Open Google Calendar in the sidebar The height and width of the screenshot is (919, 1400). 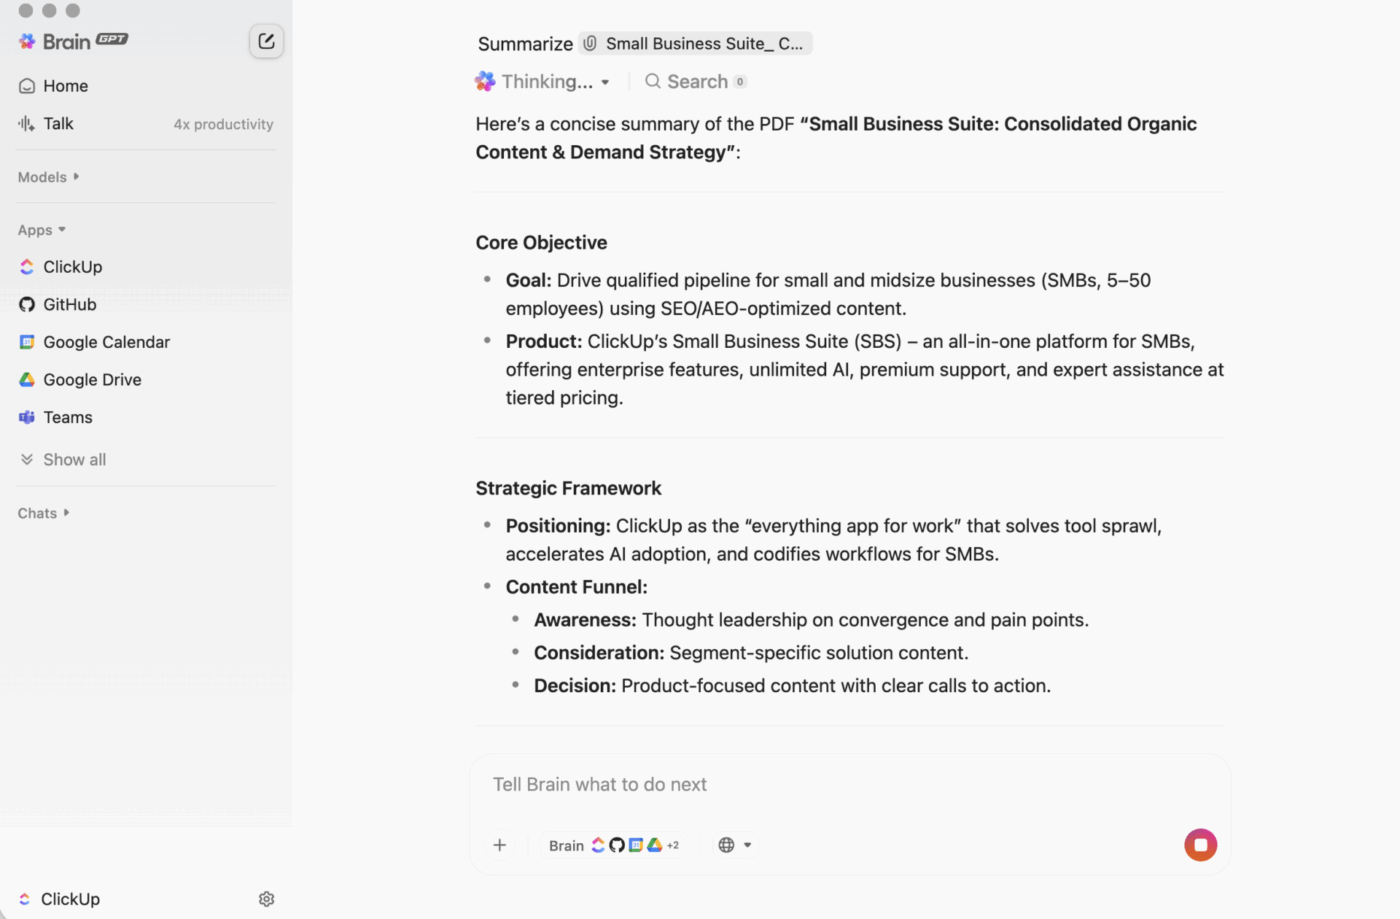point(106,342)
